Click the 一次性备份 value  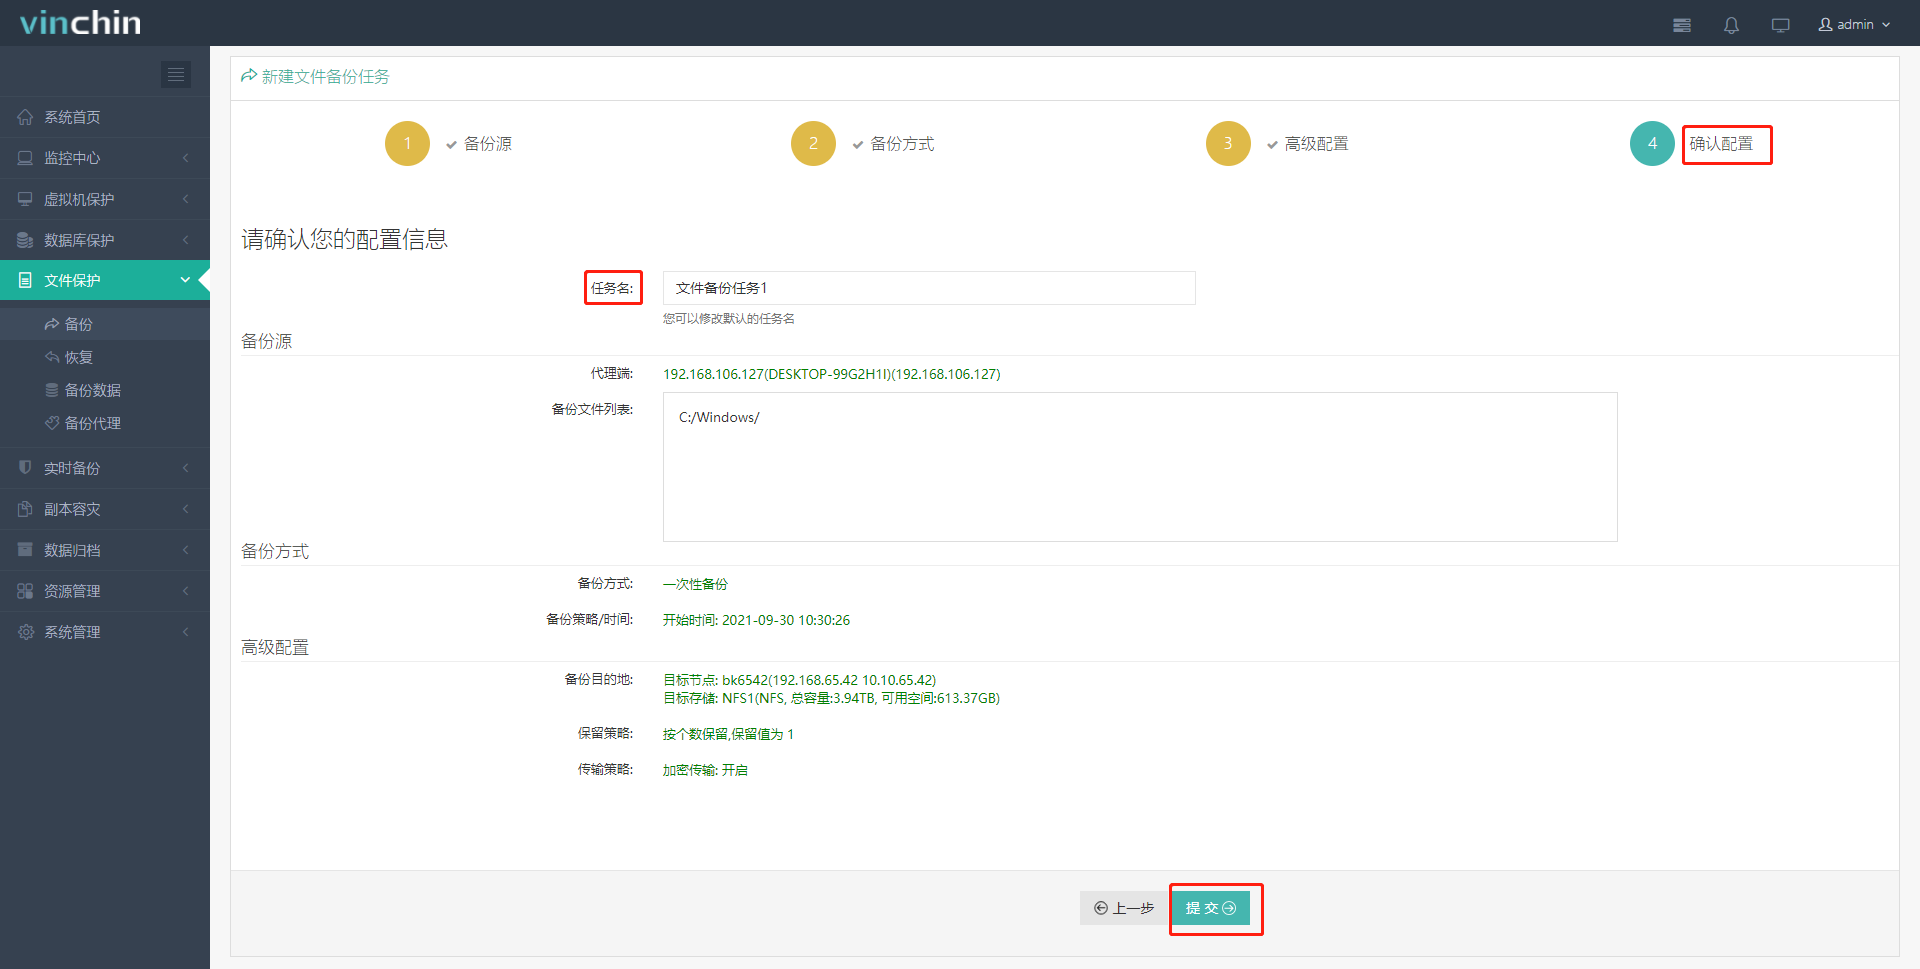695,584
